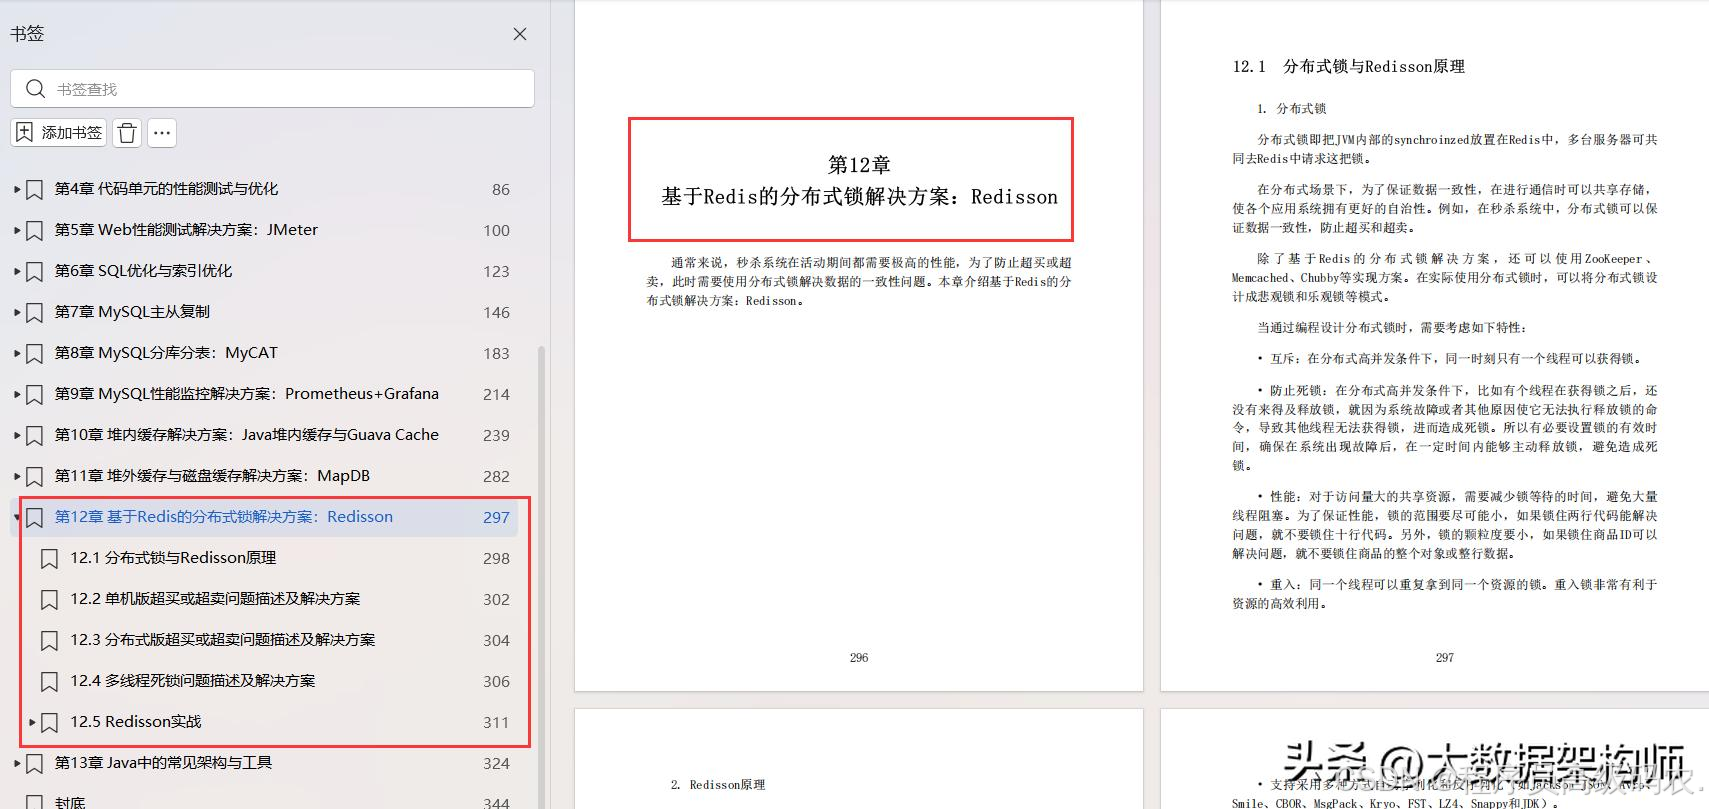
Task: Jump to 12.4 多线程死锁问题描述及解决方案
Action: [x=192, y=681]
